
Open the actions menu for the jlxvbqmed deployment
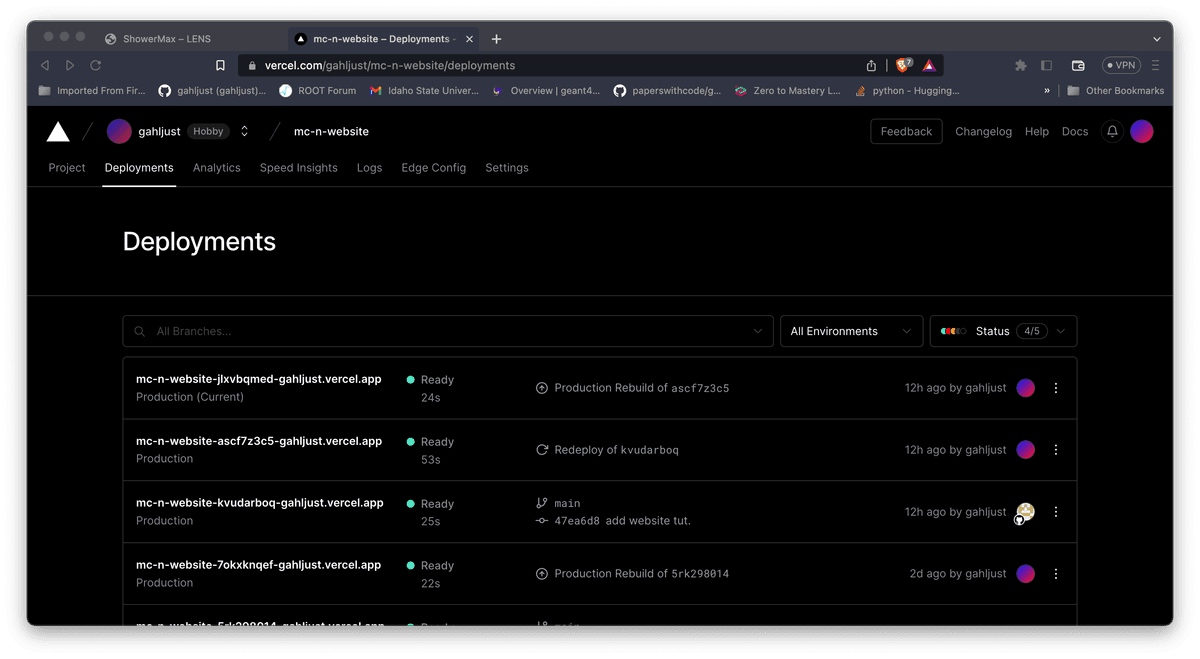click(1056, 388)
